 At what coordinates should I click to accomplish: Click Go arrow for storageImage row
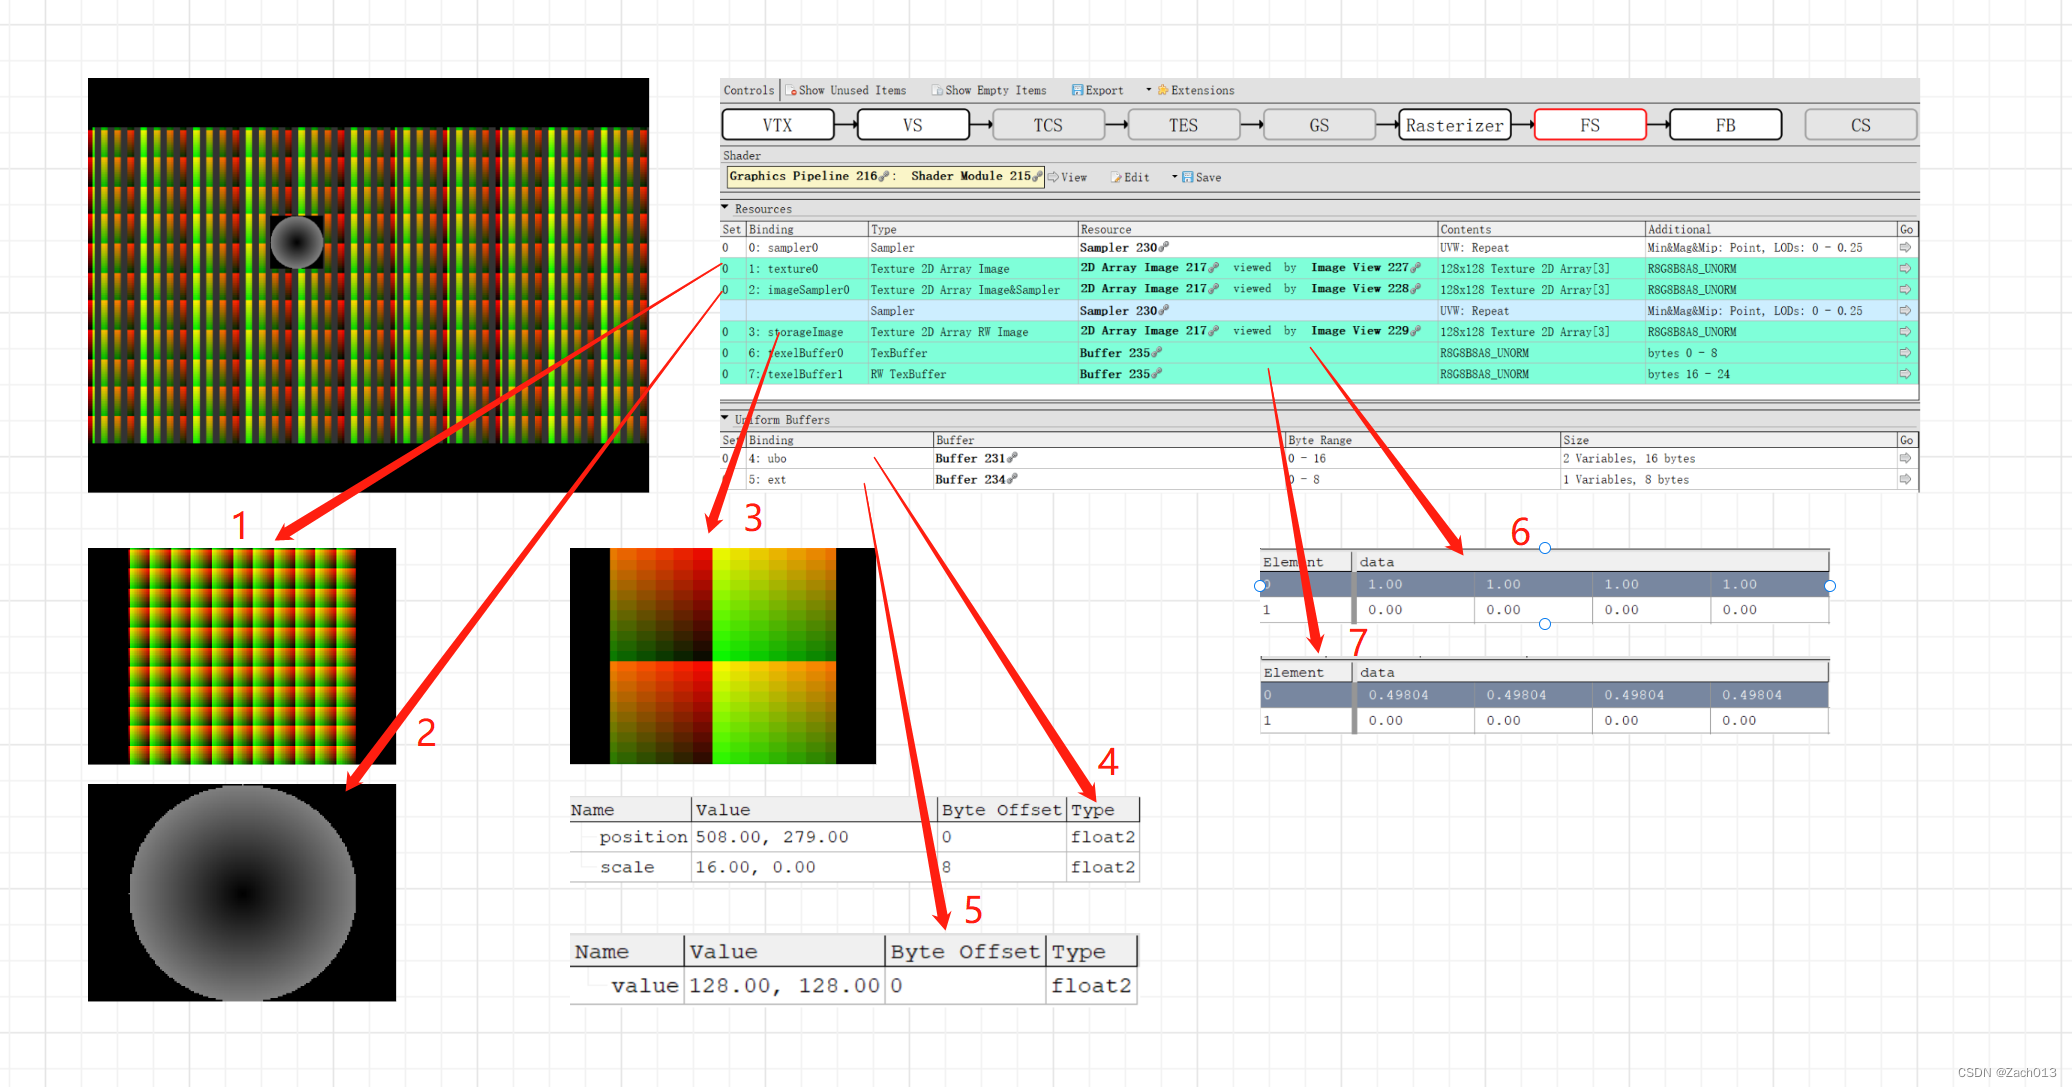(1905, 332)
